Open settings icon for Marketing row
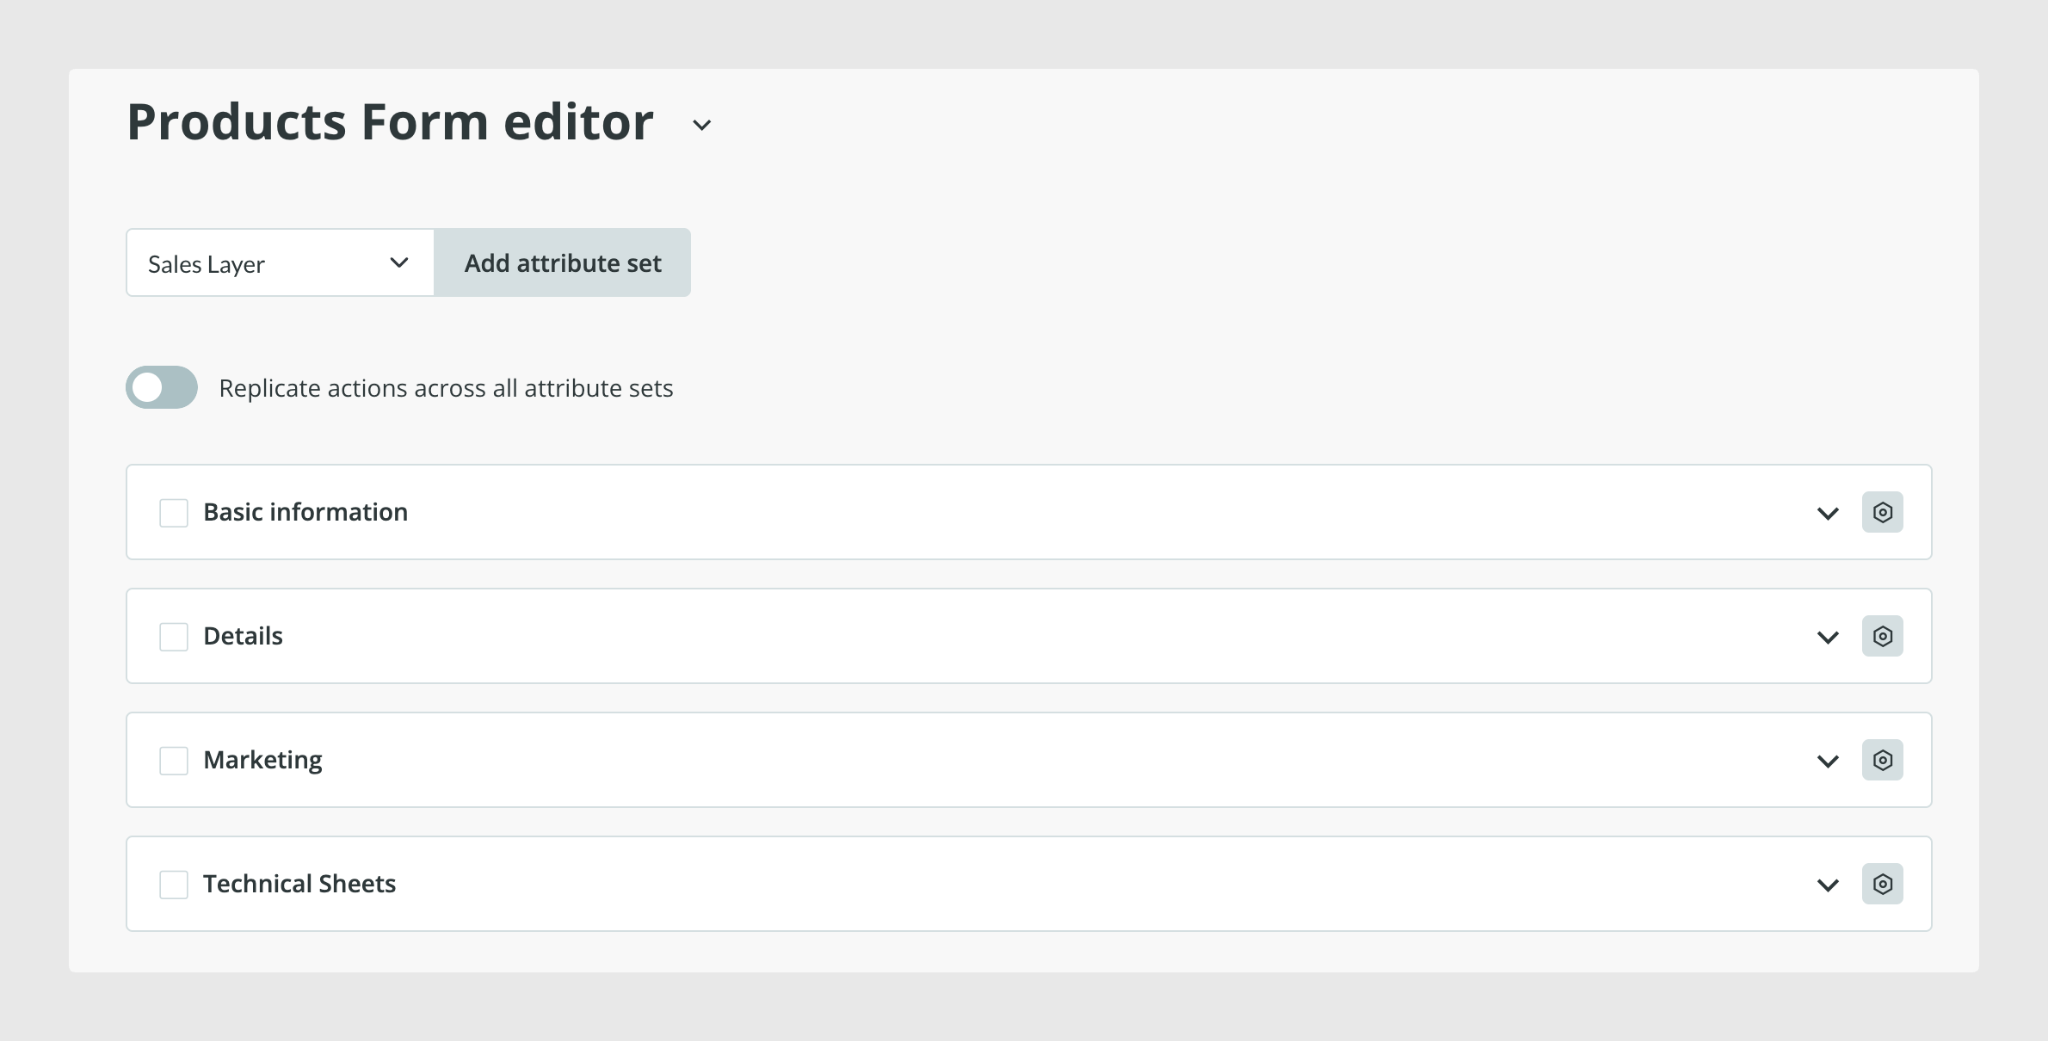This screenshot has width=2048, height=1041. [x=1882, y=760]
